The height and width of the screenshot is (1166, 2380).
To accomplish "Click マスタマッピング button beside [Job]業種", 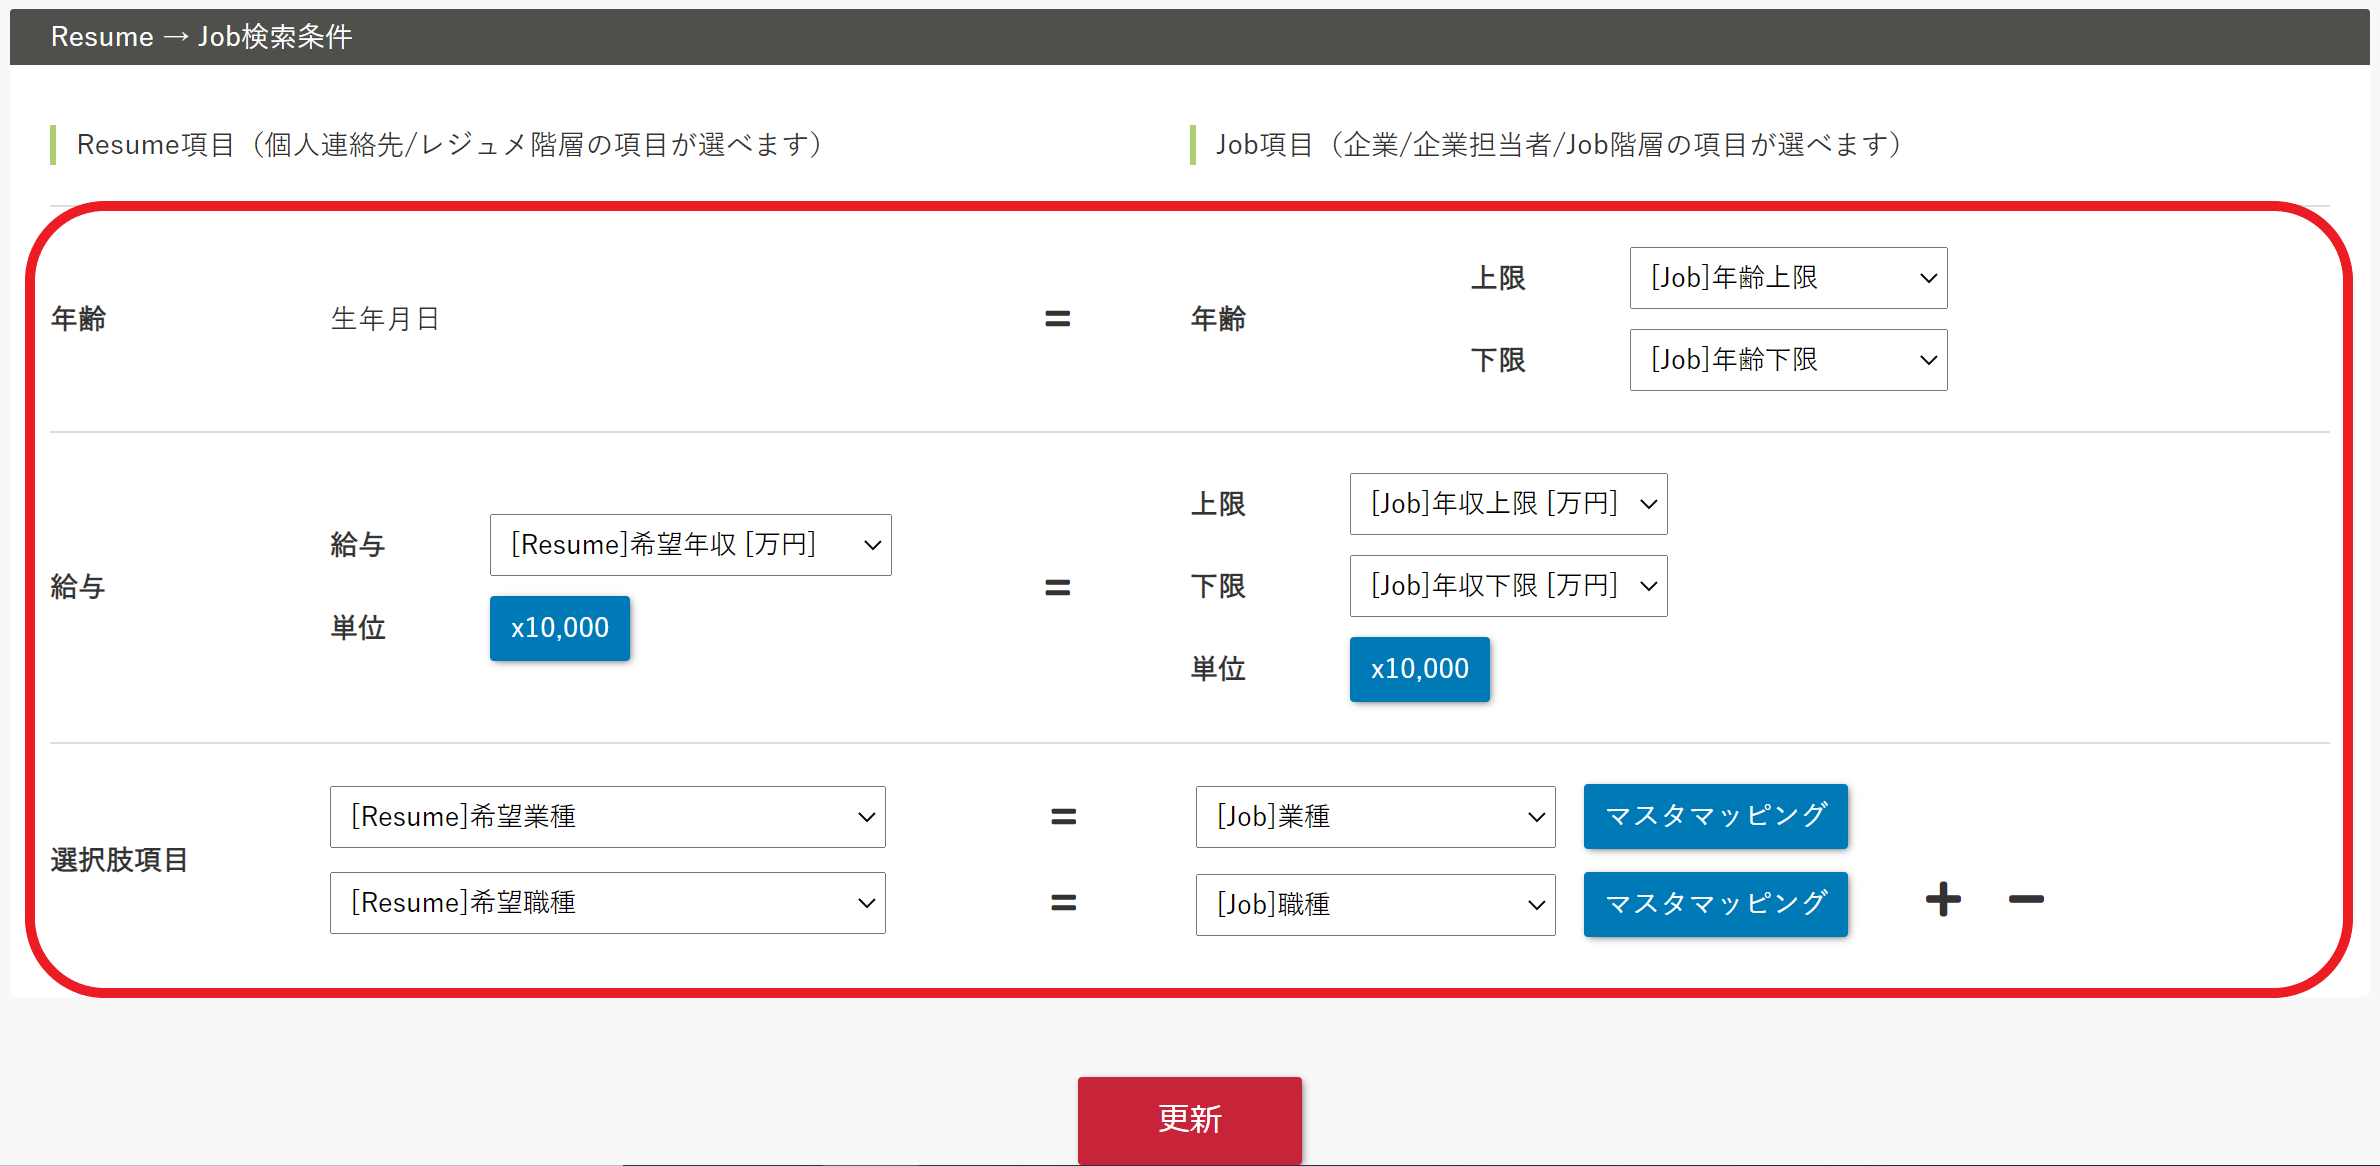I will tap(1715, 816).
